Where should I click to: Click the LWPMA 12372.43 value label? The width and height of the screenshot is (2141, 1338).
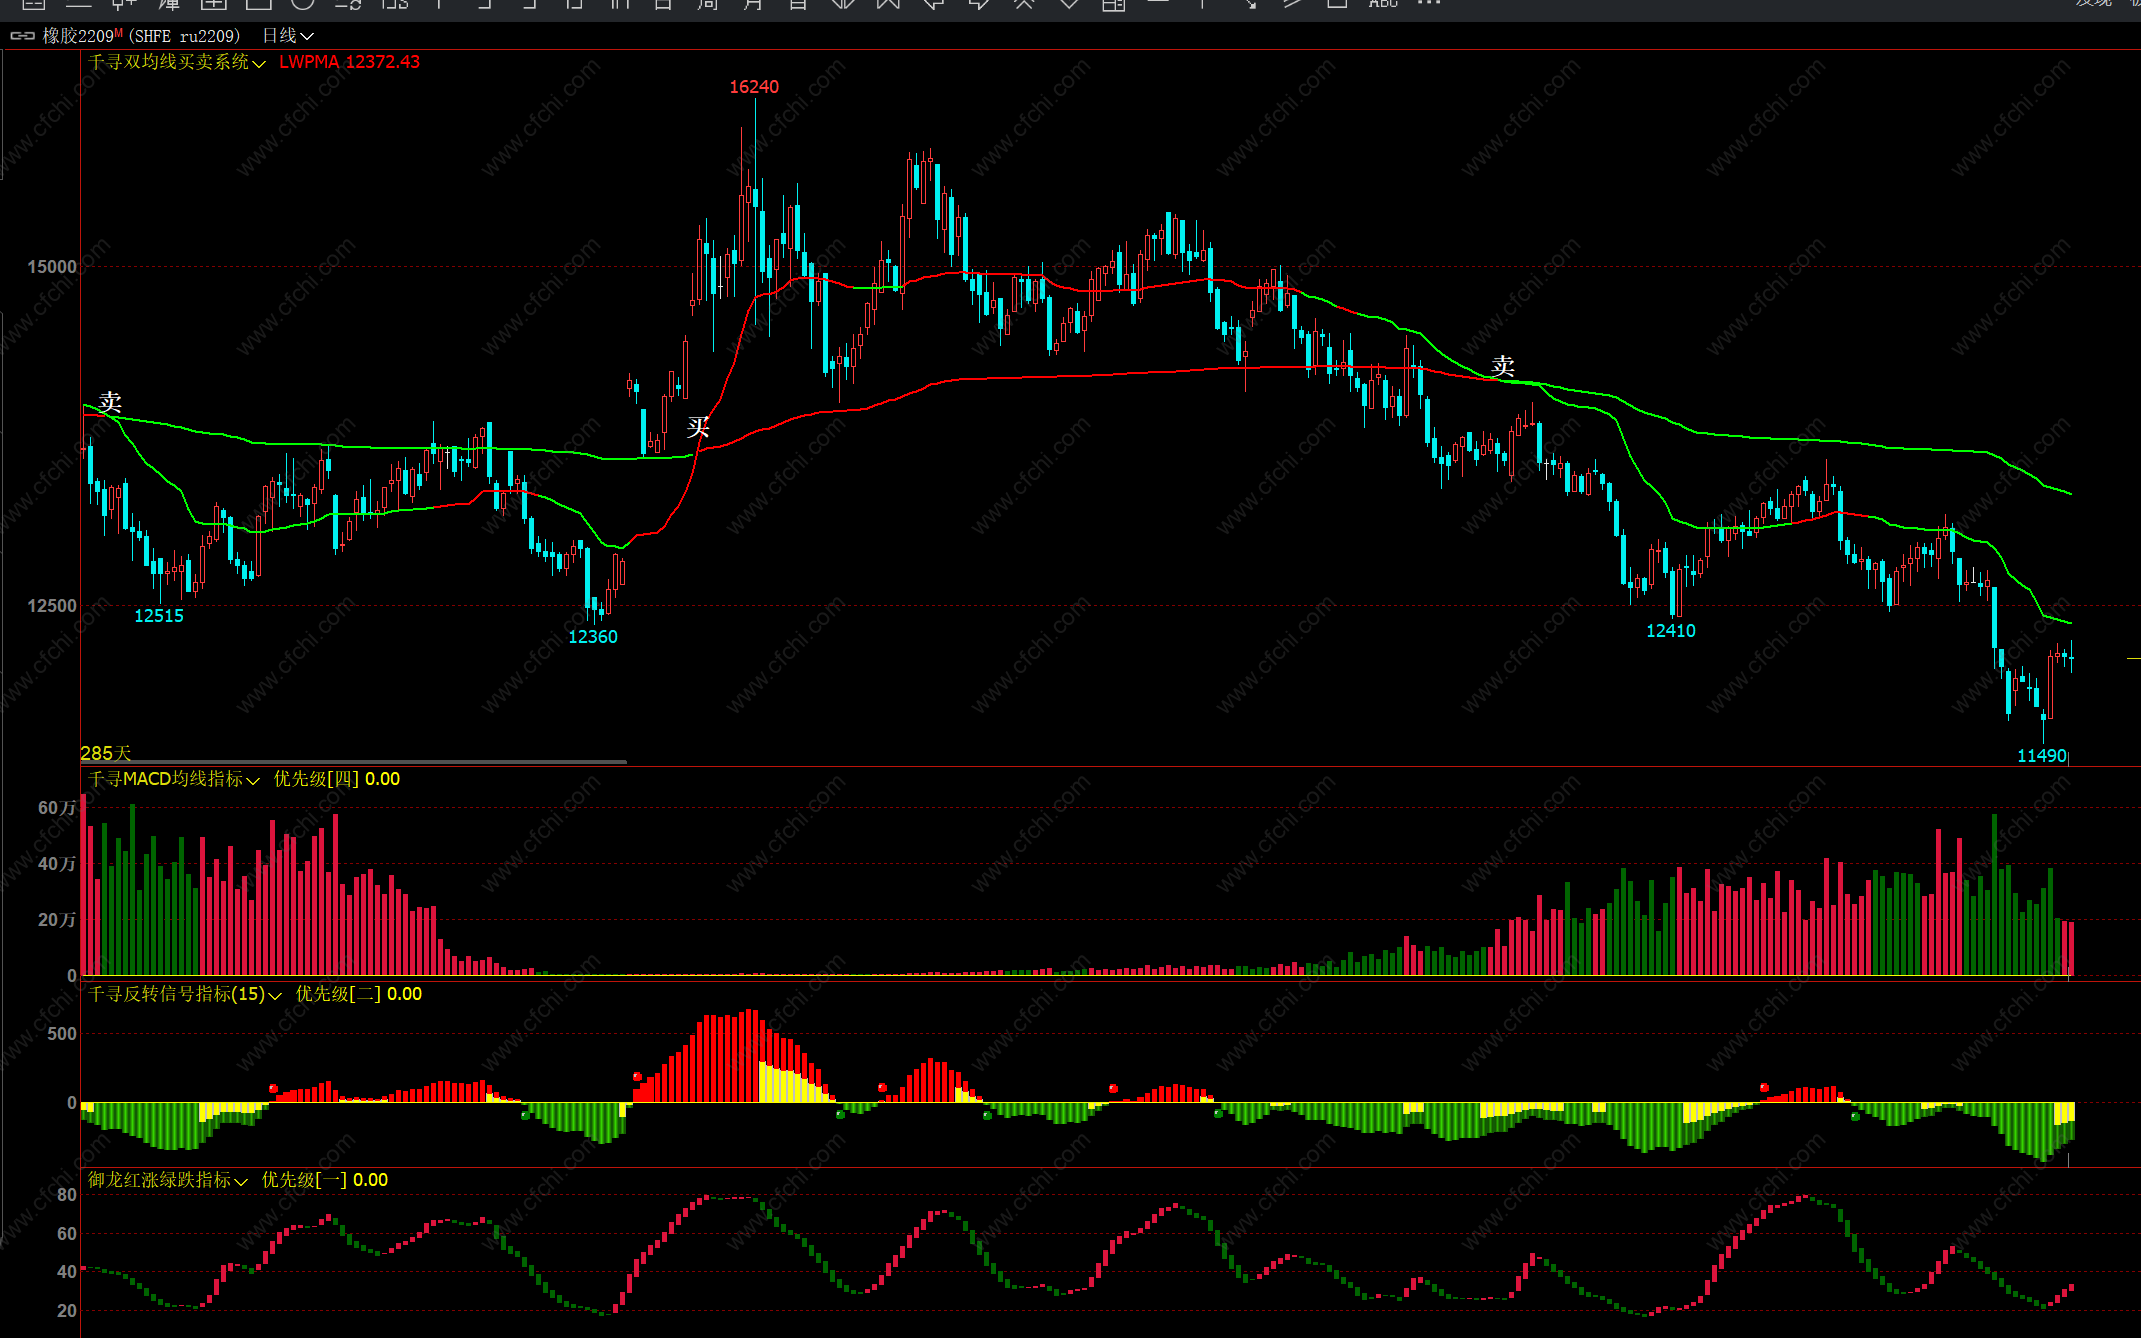(349, 62)
